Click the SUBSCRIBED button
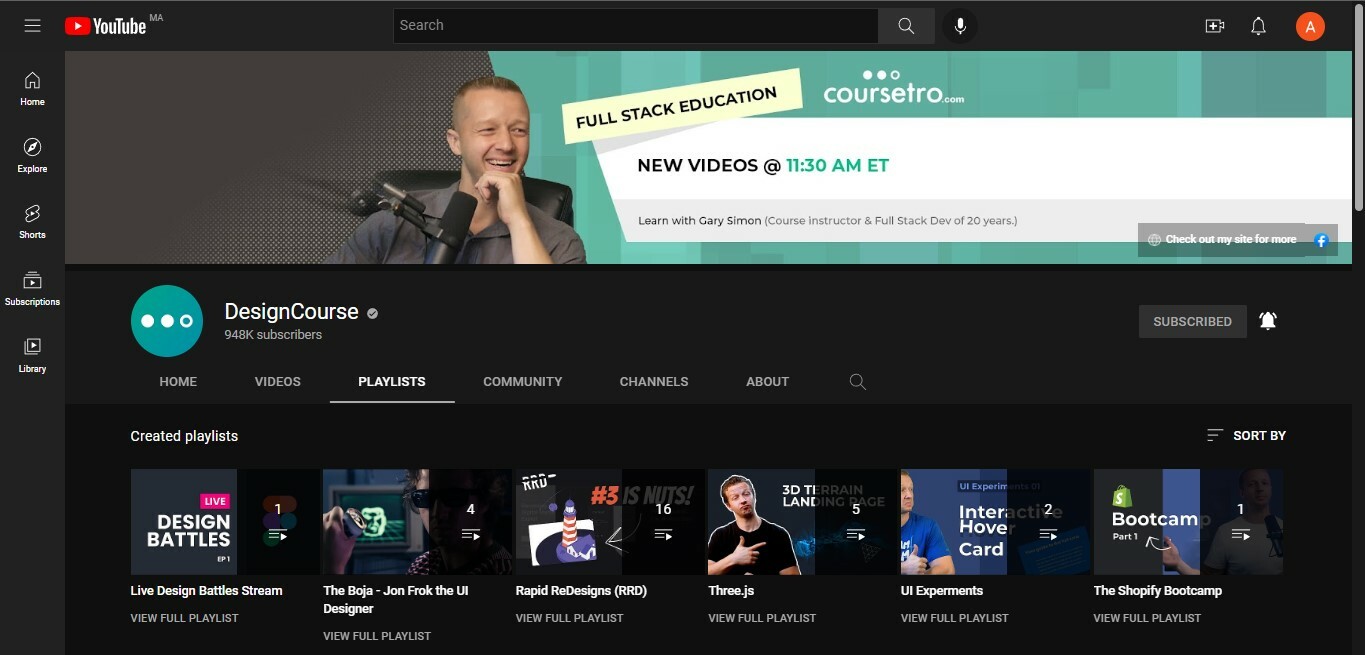 pos(1192,322)
